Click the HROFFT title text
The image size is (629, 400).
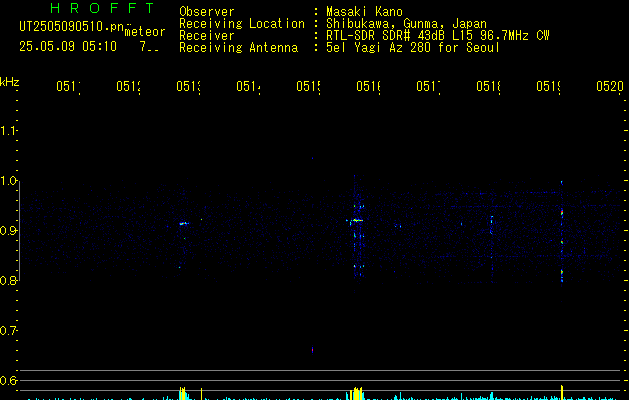(102, 8)
